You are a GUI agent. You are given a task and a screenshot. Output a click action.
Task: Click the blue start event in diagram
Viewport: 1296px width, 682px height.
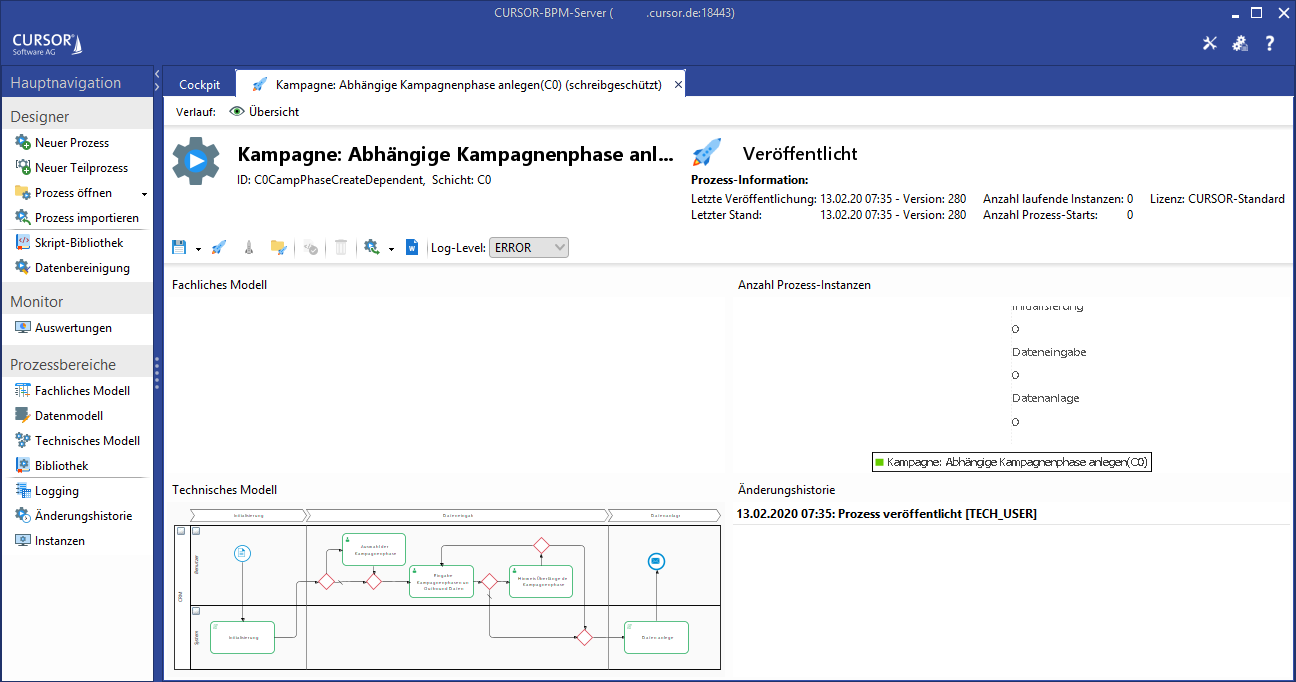(241, 553)
